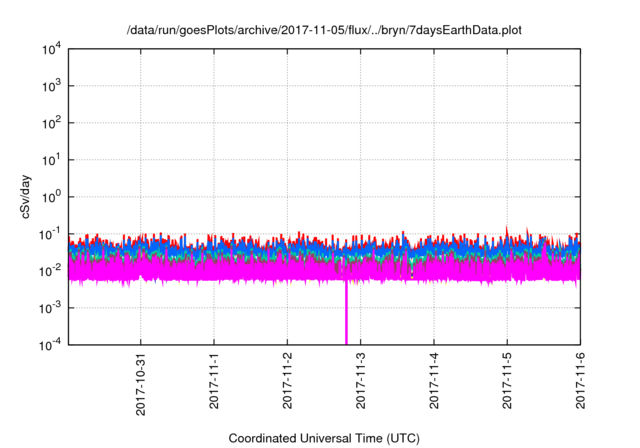Click the 10^1 y-axis tick label
The height and width of the screenshot is (448, 640).
pyautogui.click(x=52, y=160)
